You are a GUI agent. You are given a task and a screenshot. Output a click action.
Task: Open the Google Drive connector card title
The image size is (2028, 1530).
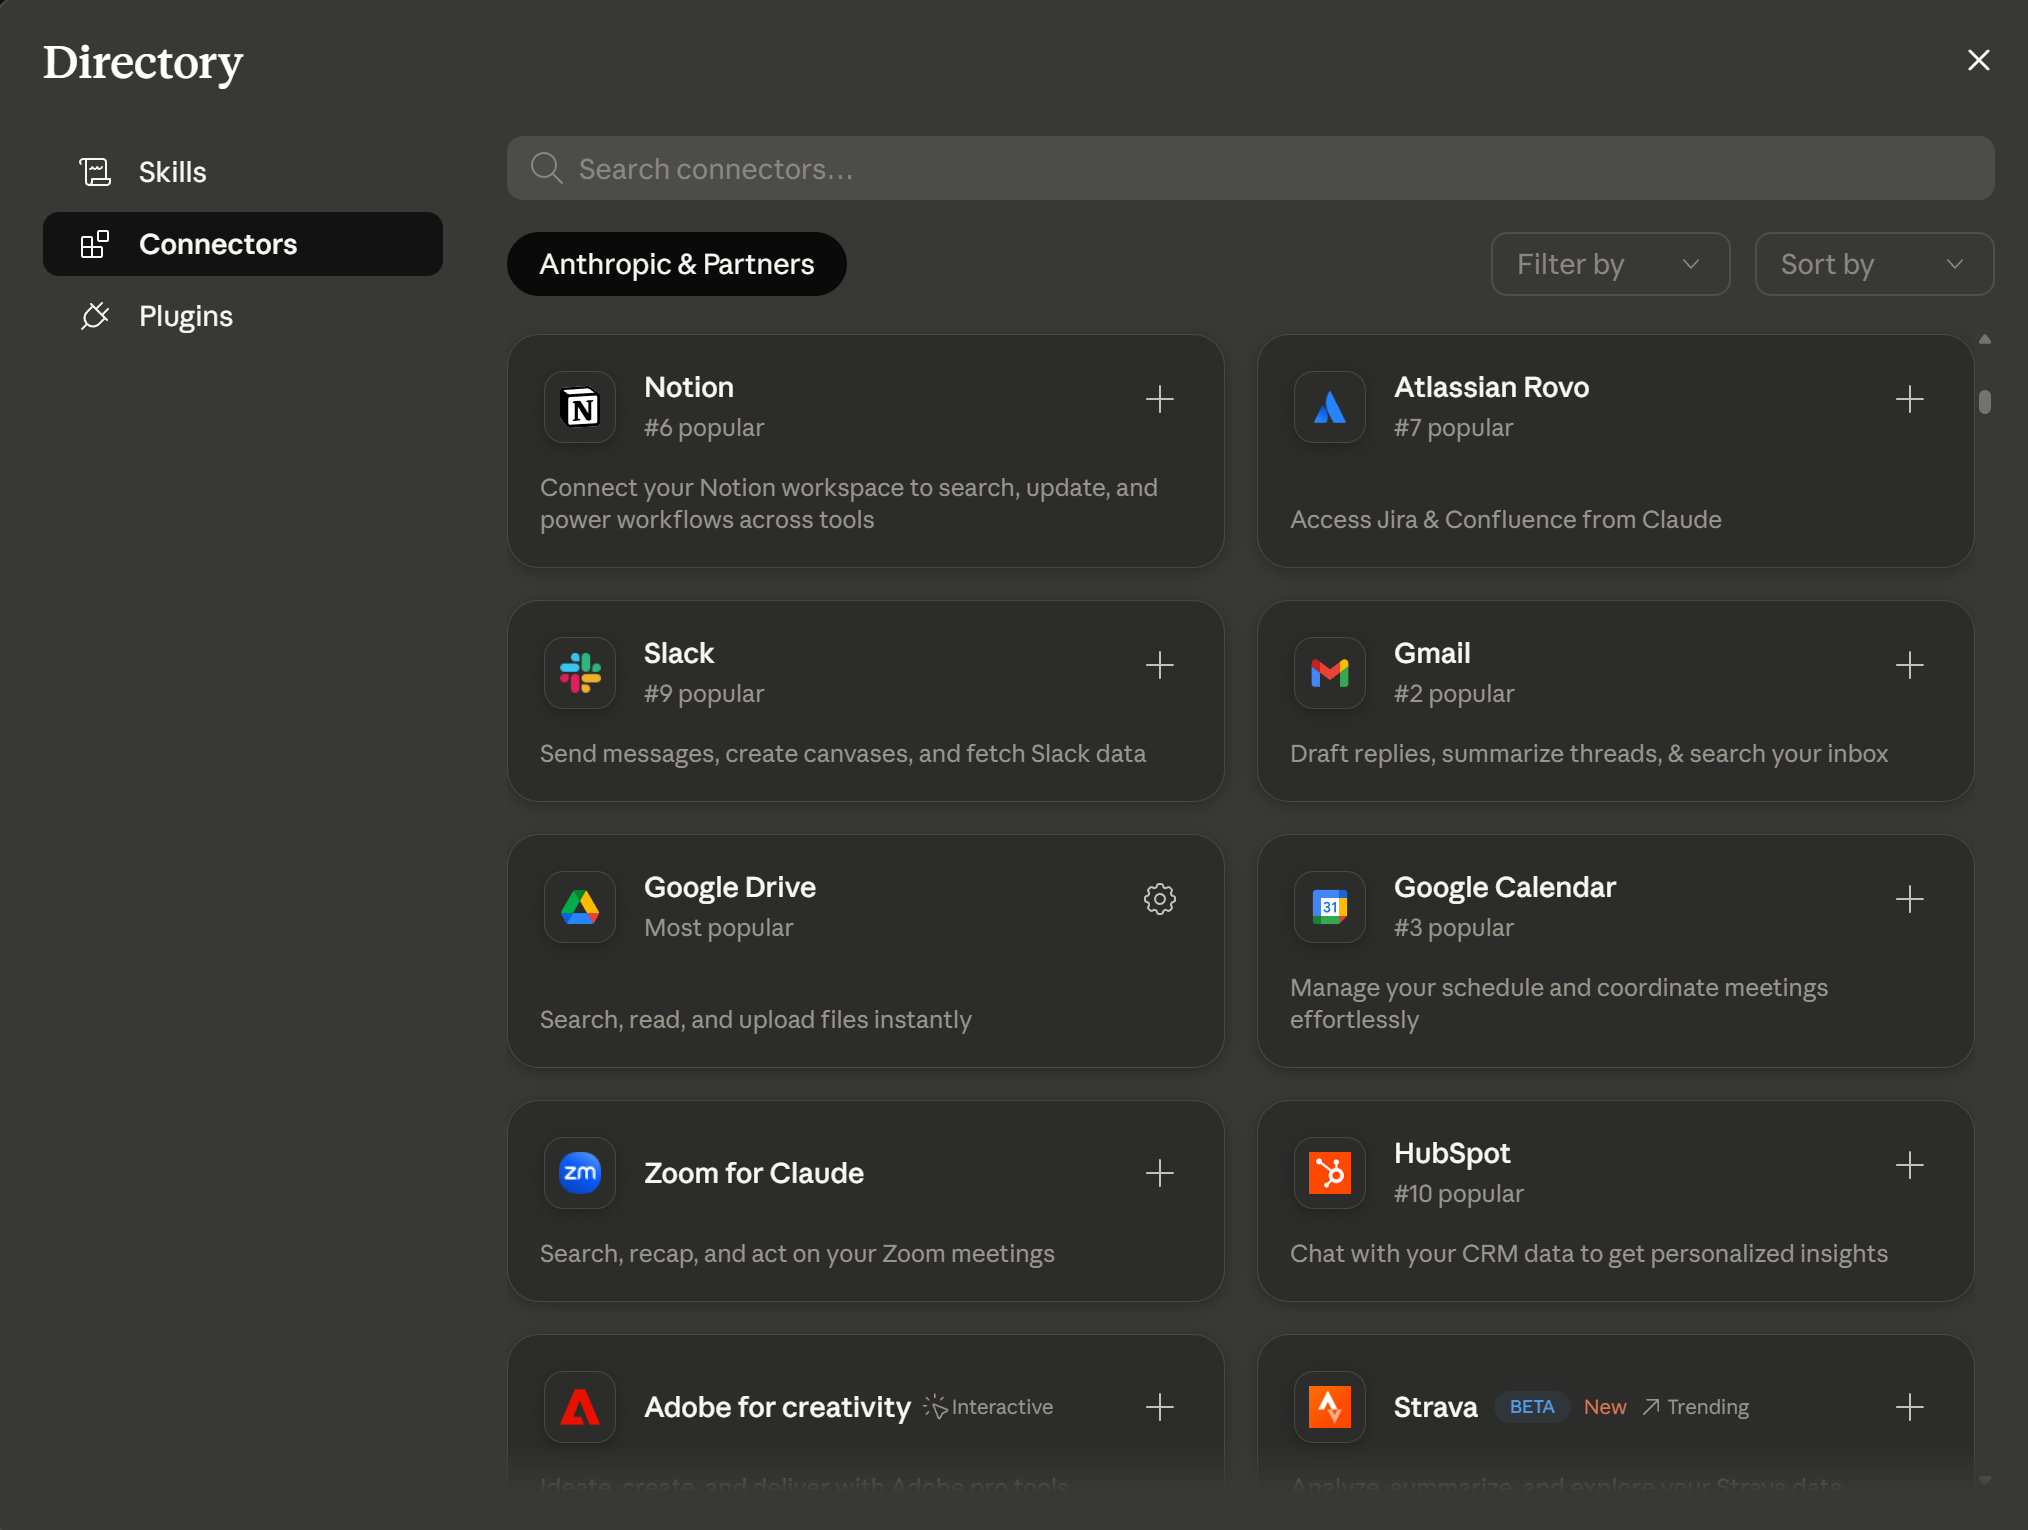click(729, 887)
